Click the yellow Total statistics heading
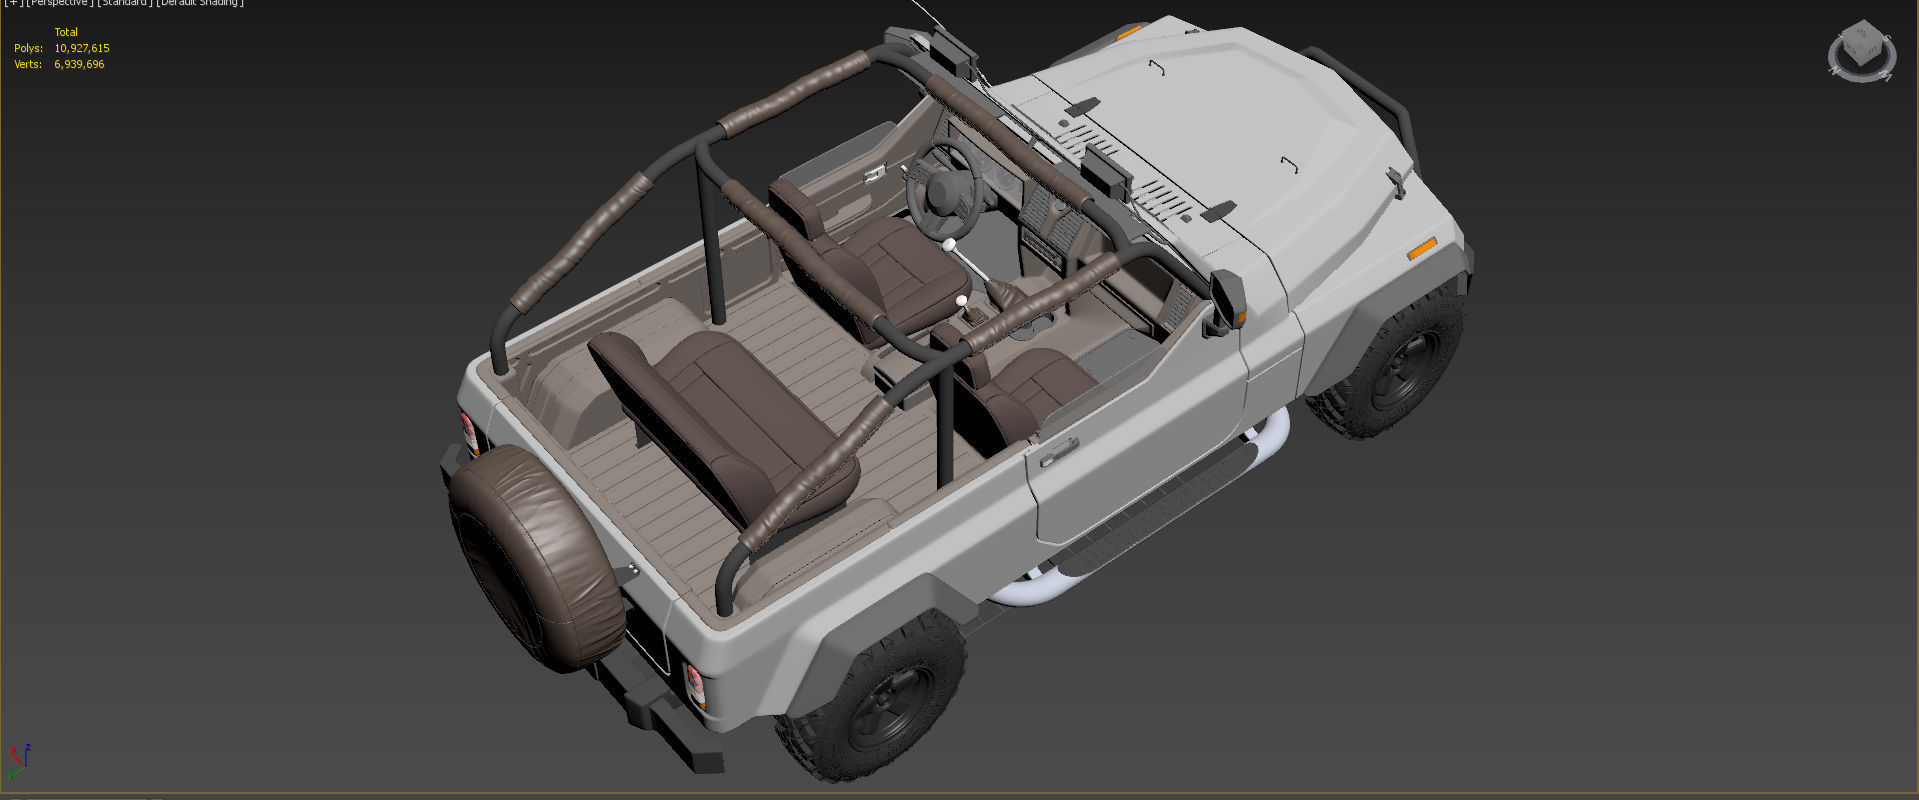This screenshot has height=800, width=1919. pos(66,32)
